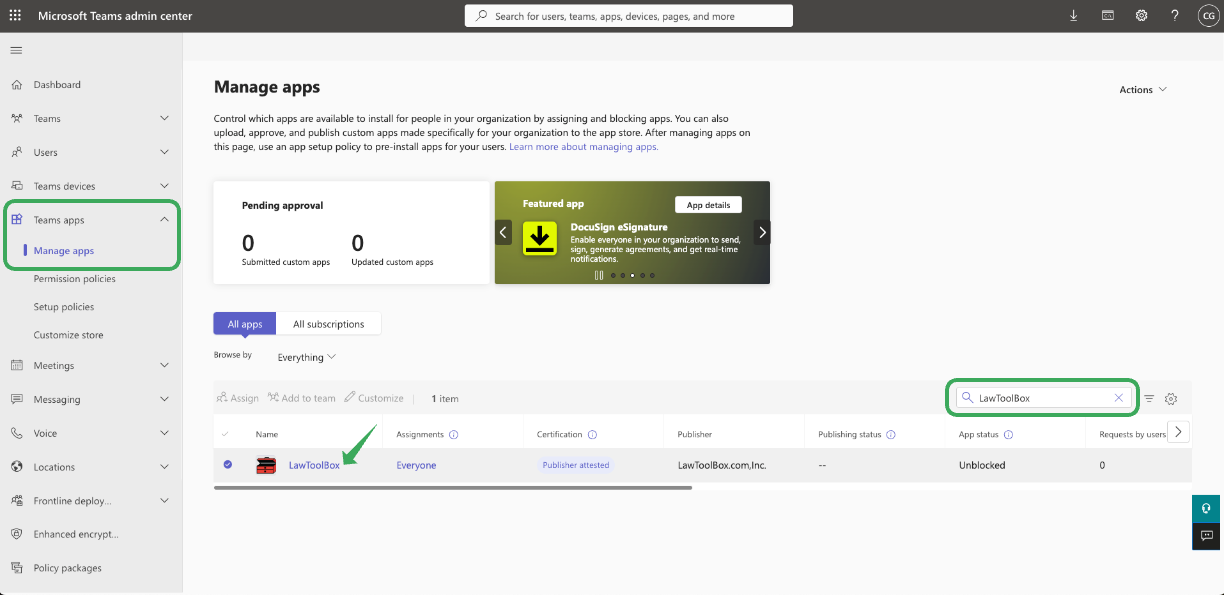Image resolution: width=1224 pixels, height=595 pixels.
Task: Click Certification column info icon
Action: click(x=592, y=435)
